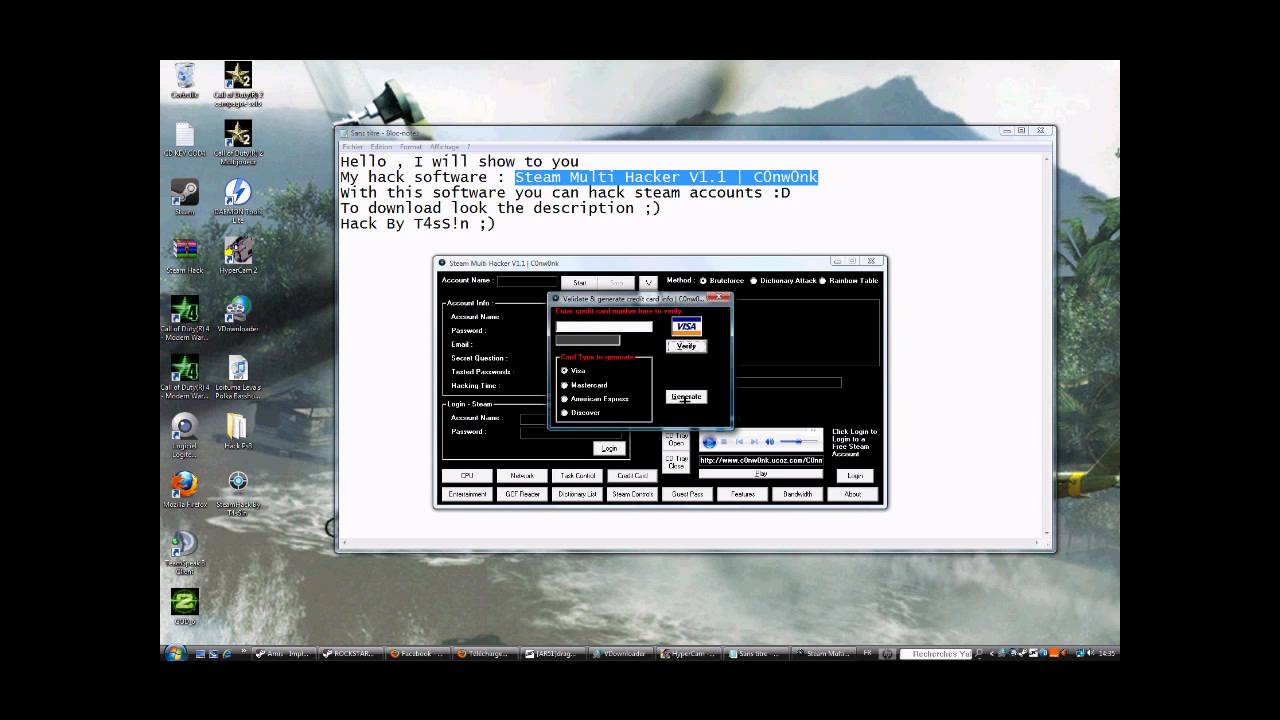The width and height of the screenshot is (1280, 720).
Task: Click the About button
Action: (x=852, y=494)
